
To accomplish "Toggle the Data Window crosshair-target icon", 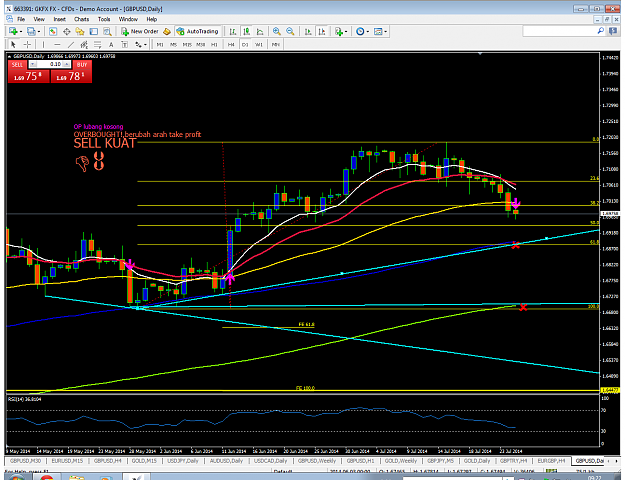I will tap(67, 31).
